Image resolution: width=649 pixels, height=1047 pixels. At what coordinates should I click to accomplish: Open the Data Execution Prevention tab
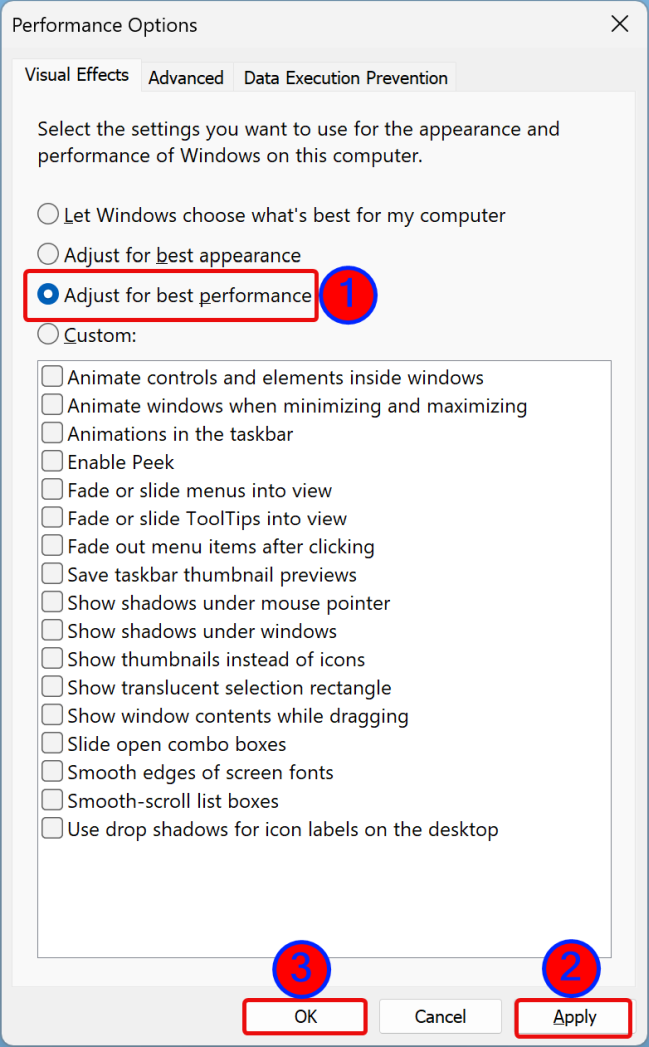pos(345,77)
